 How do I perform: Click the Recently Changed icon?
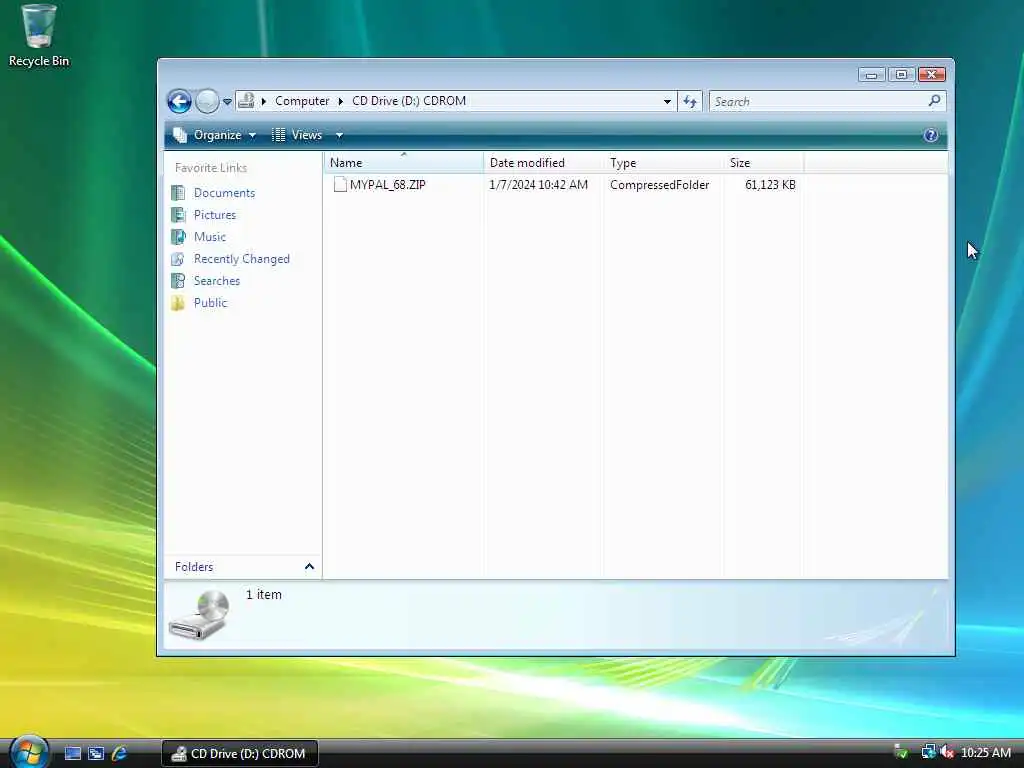[x=178, y=259]
